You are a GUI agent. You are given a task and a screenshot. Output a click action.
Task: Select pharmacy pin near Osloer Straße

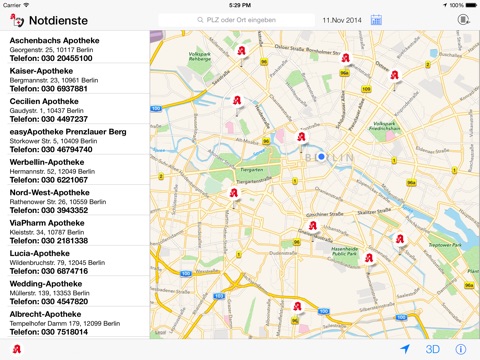346,58
